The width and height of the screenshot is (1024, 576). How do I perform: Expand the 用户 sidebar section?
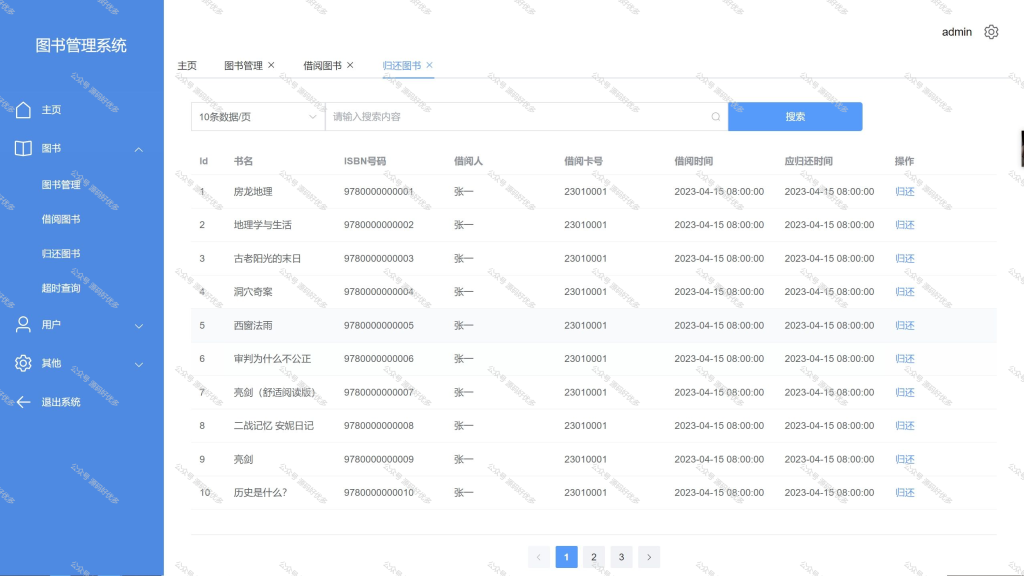click(138, 326)
